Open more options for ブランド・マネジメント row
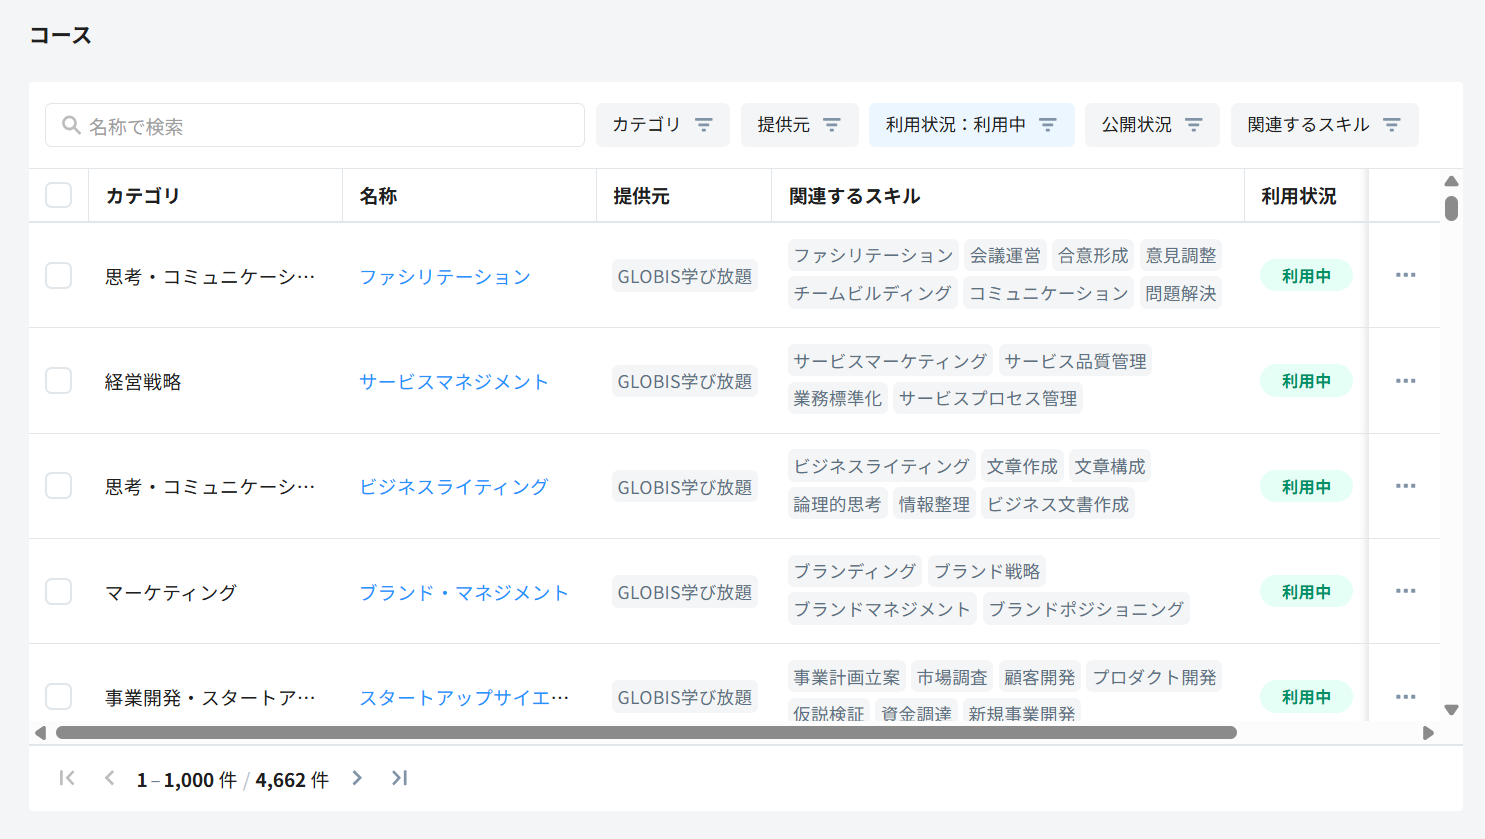Image resolution: width=1485 pixels, height=839 pixels. [x=1405, y=591]
